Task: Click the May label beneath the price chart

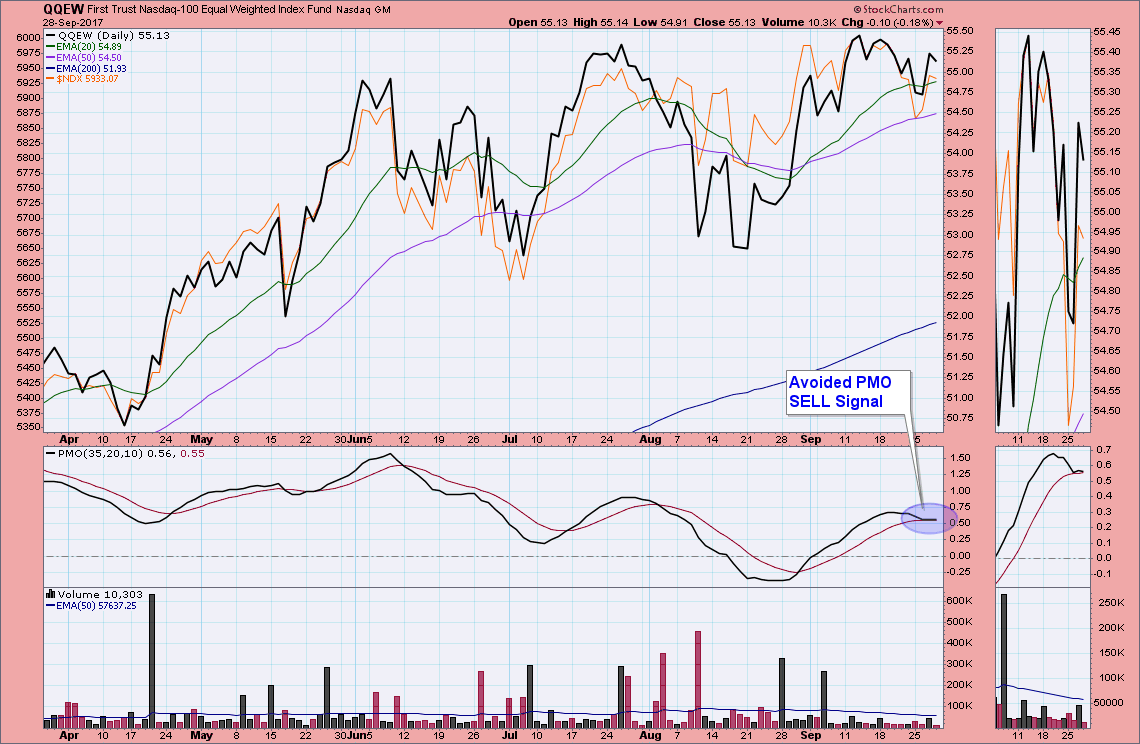Action: 201,439
